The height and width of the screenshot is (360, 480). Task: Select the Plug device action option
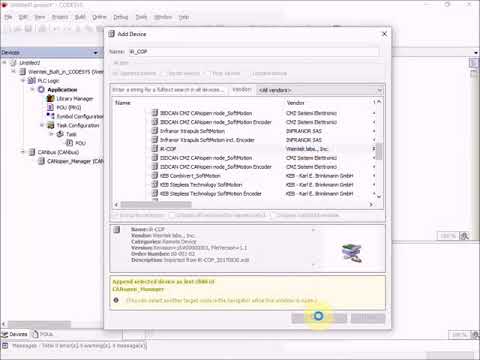[x=224, y=73]
